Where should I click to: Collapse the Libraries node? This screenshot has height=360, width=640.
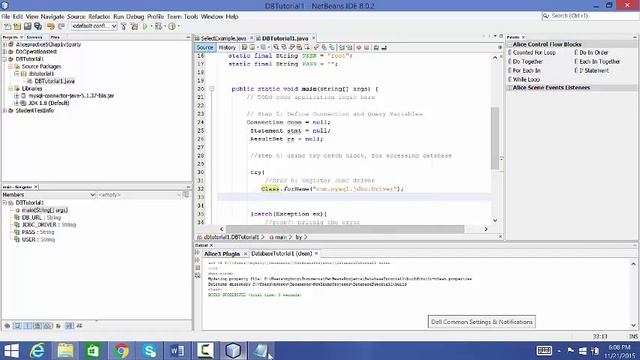click(11, 89)
